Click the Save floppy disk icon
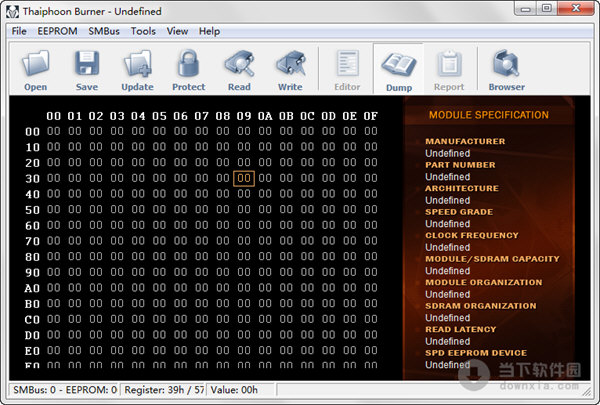This screenshot has width=600, height=405. point(87,64)
